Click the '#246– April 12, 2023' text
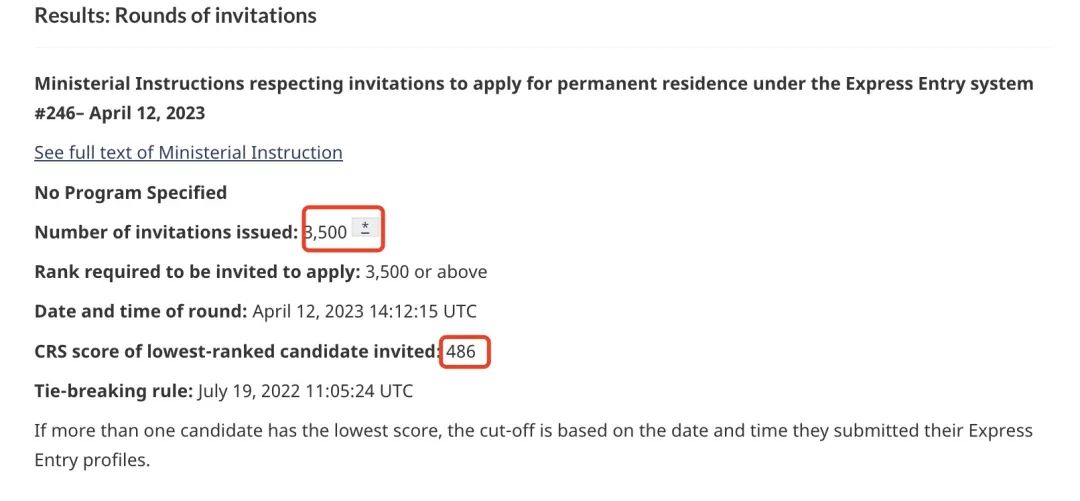Image resolution: width=1080 pixels, height=501 pixels. 119,113
